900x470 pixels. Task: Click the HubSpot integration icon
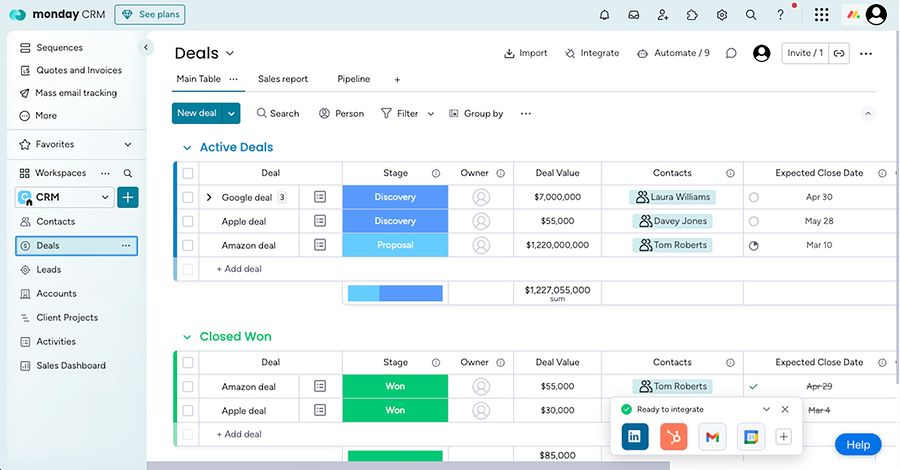pos(673,437)
